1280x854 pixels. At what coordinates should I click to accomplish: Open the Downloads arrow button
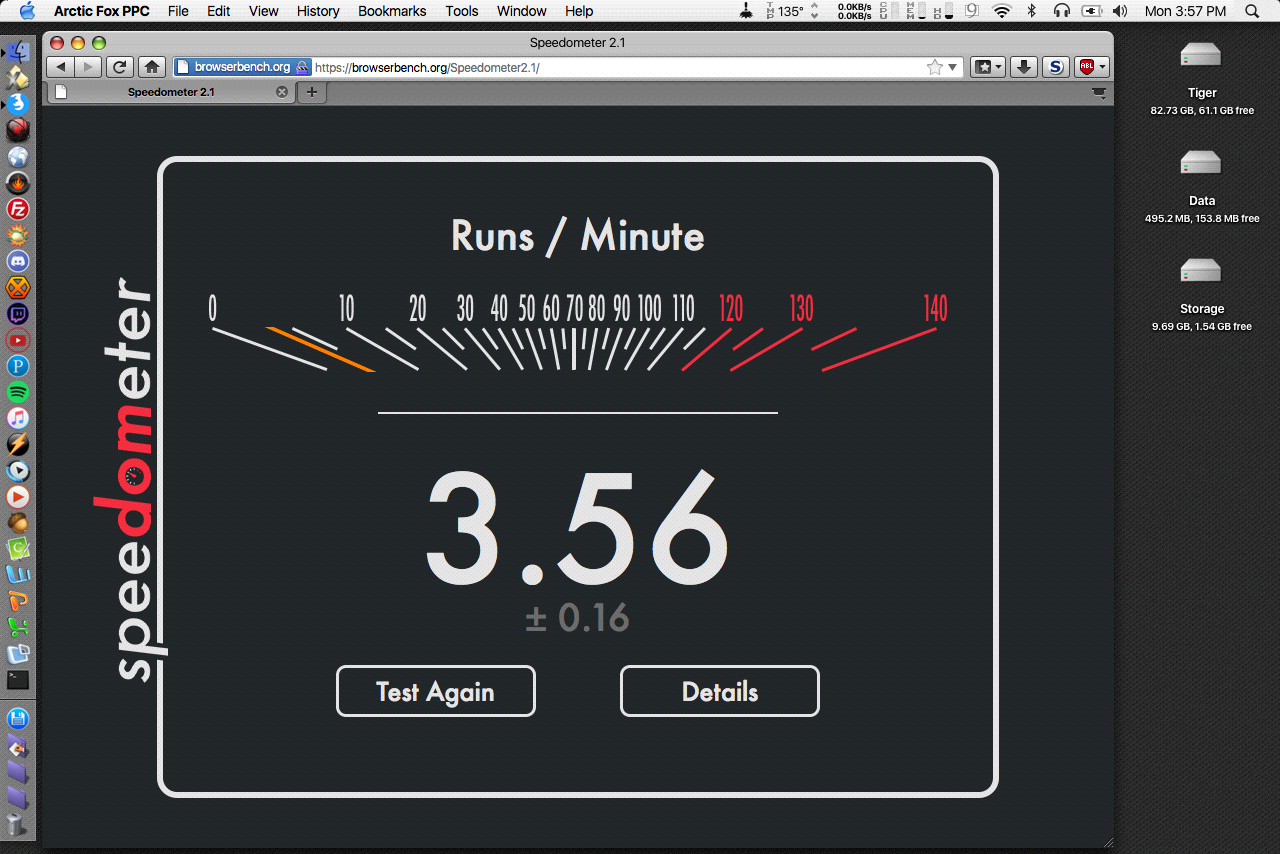[x=1023, y=67]
